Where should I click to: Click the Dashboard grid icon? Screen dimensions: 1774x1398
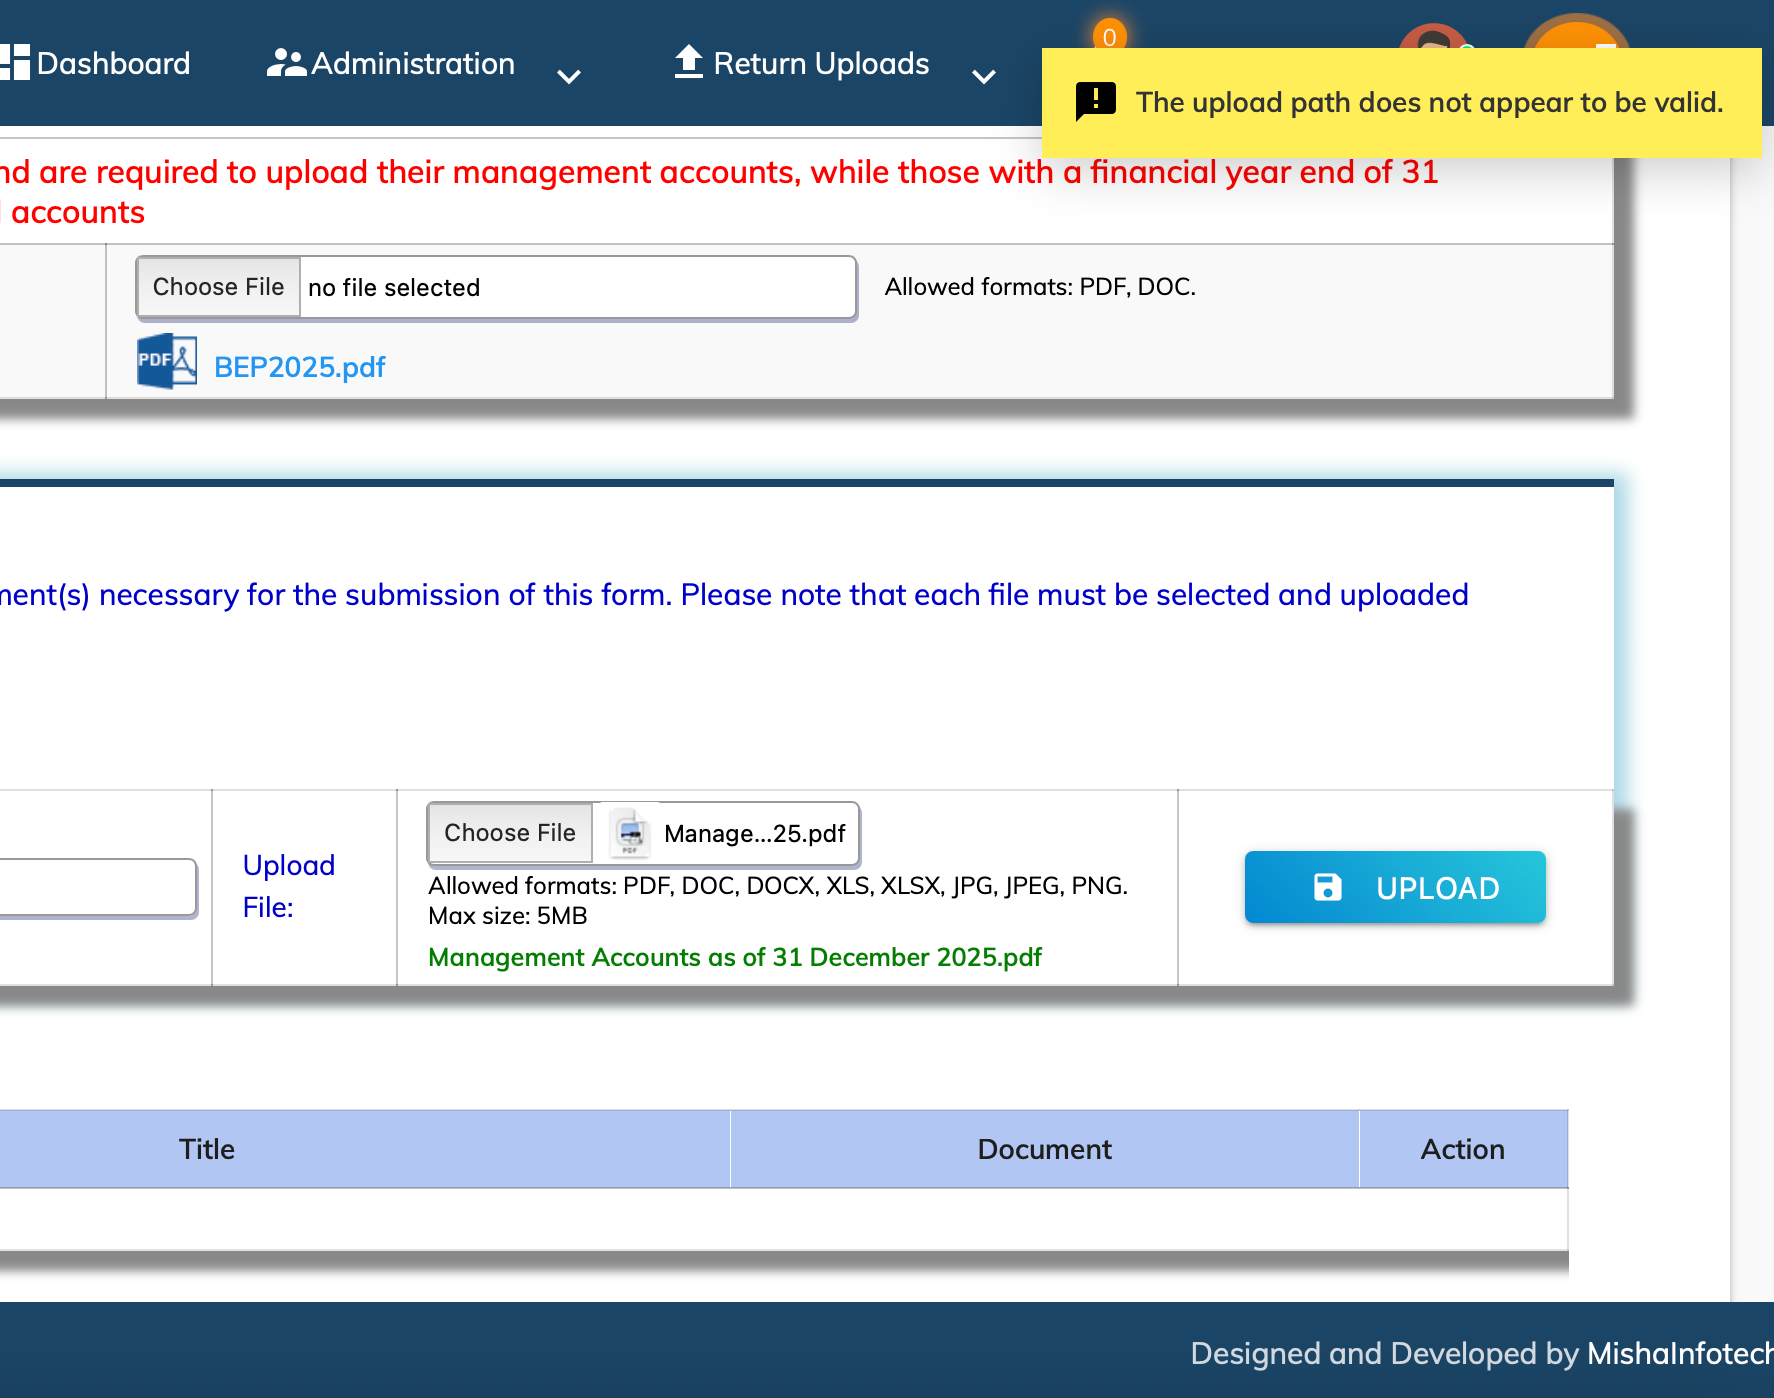point(15,62)
